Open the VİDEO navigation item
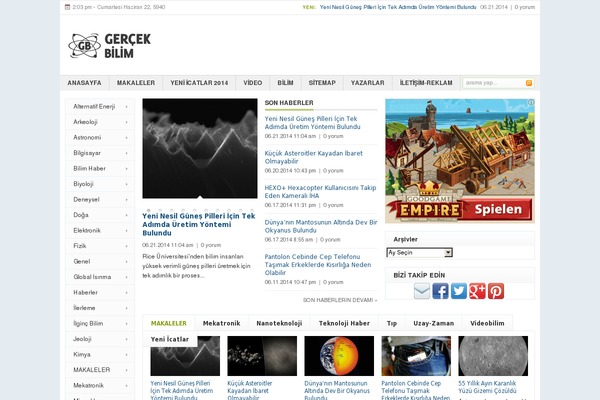The height and width of the screenshot is (400, 600). 253,83
